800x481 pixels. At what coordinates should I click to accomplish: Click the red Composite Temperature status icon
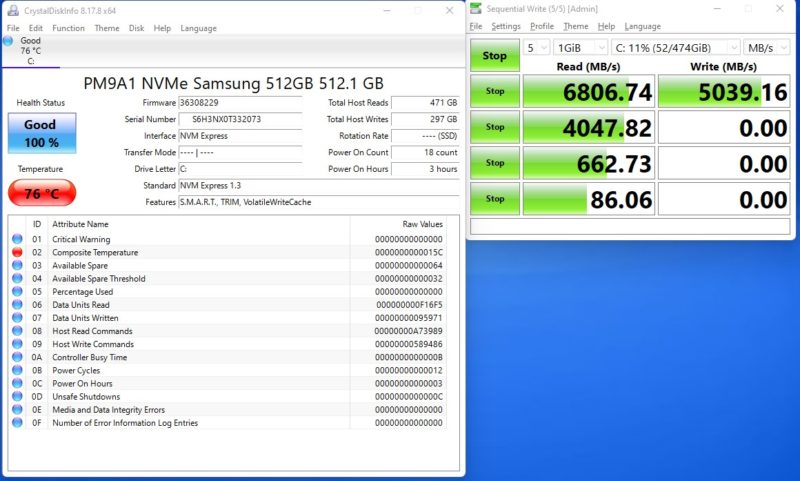16,253
